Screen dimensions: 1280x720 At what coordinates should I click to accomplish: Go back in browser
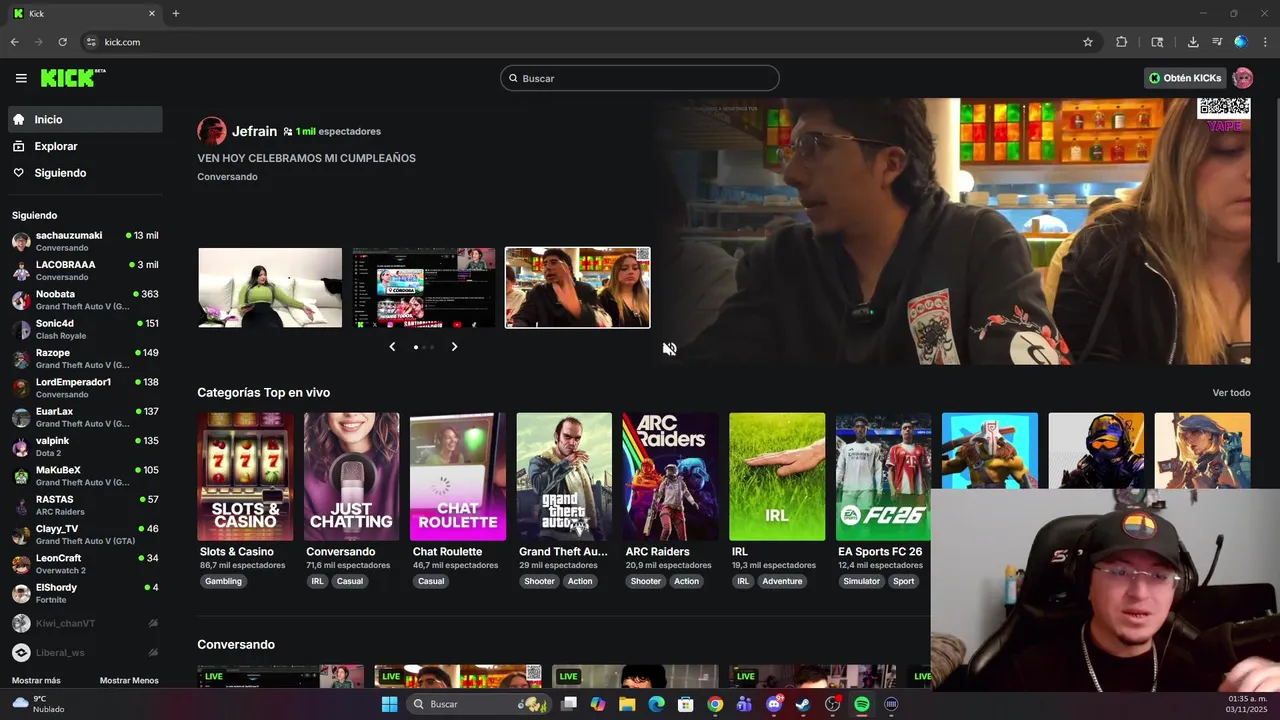point(14,42)
